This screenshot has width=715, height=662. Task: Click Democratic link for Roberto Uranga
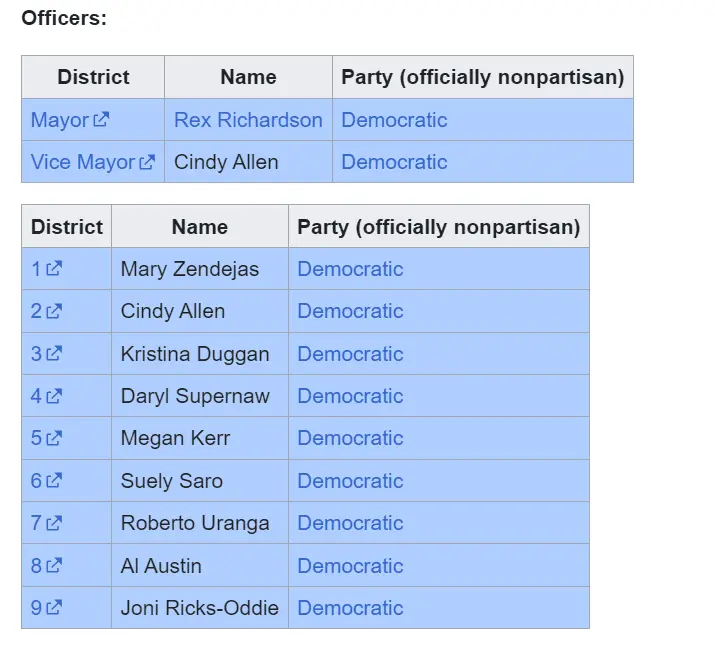tap(350, 523)
